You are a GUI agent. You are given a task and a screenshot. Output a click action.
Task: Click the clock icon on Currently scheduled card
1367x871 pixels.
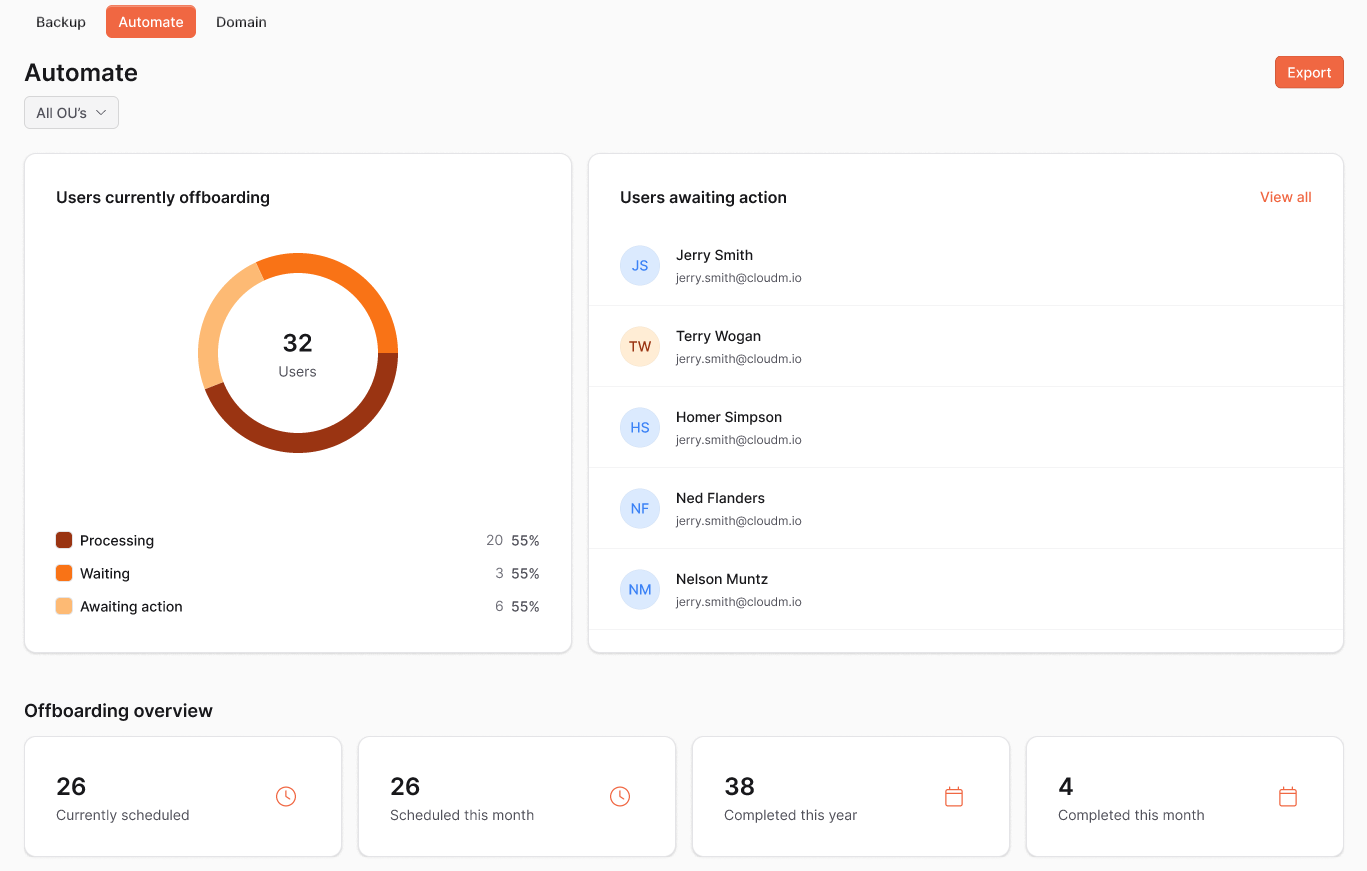tap(286, 797)
